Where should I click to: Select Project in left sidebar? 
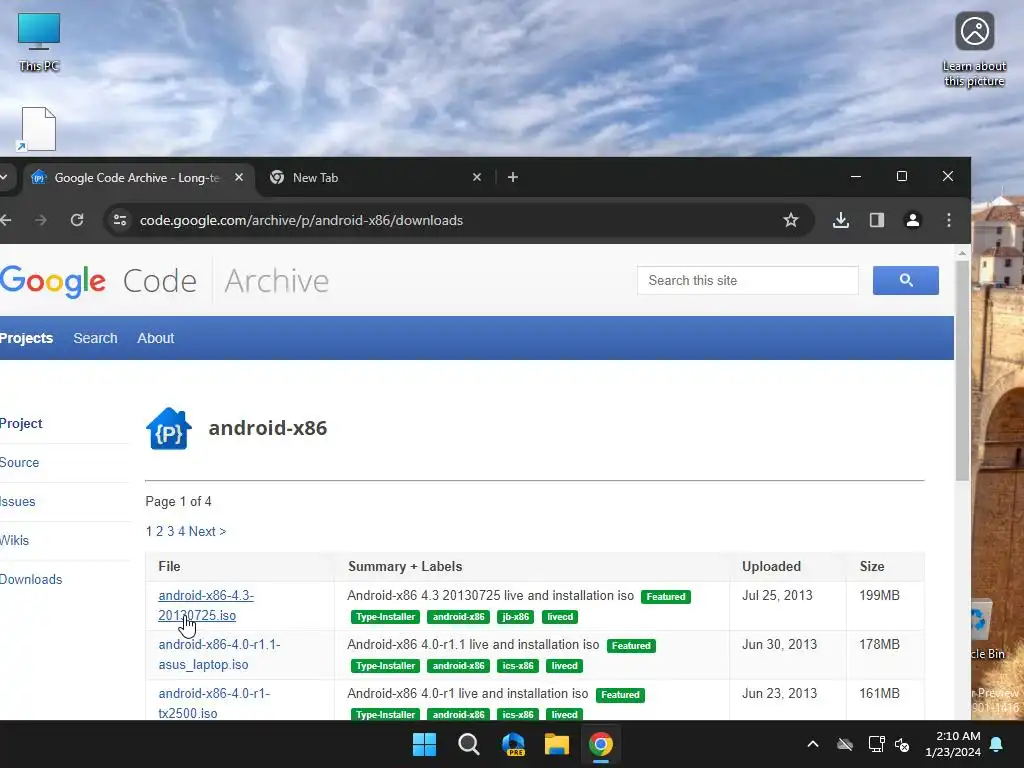(21, 423)
